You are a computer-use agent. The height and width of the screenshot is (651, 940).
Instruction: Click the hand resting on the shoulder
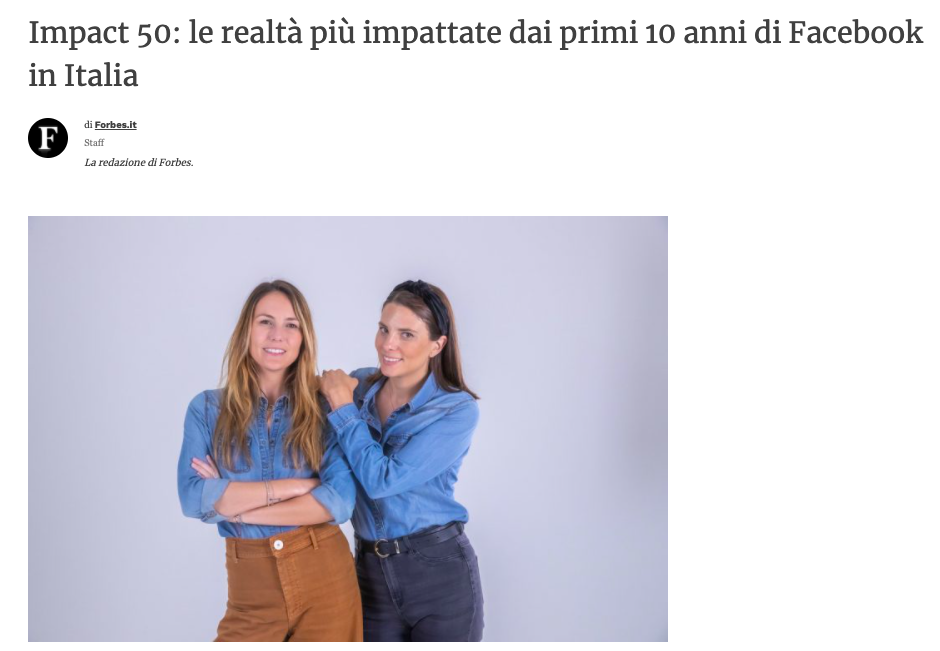338,387
